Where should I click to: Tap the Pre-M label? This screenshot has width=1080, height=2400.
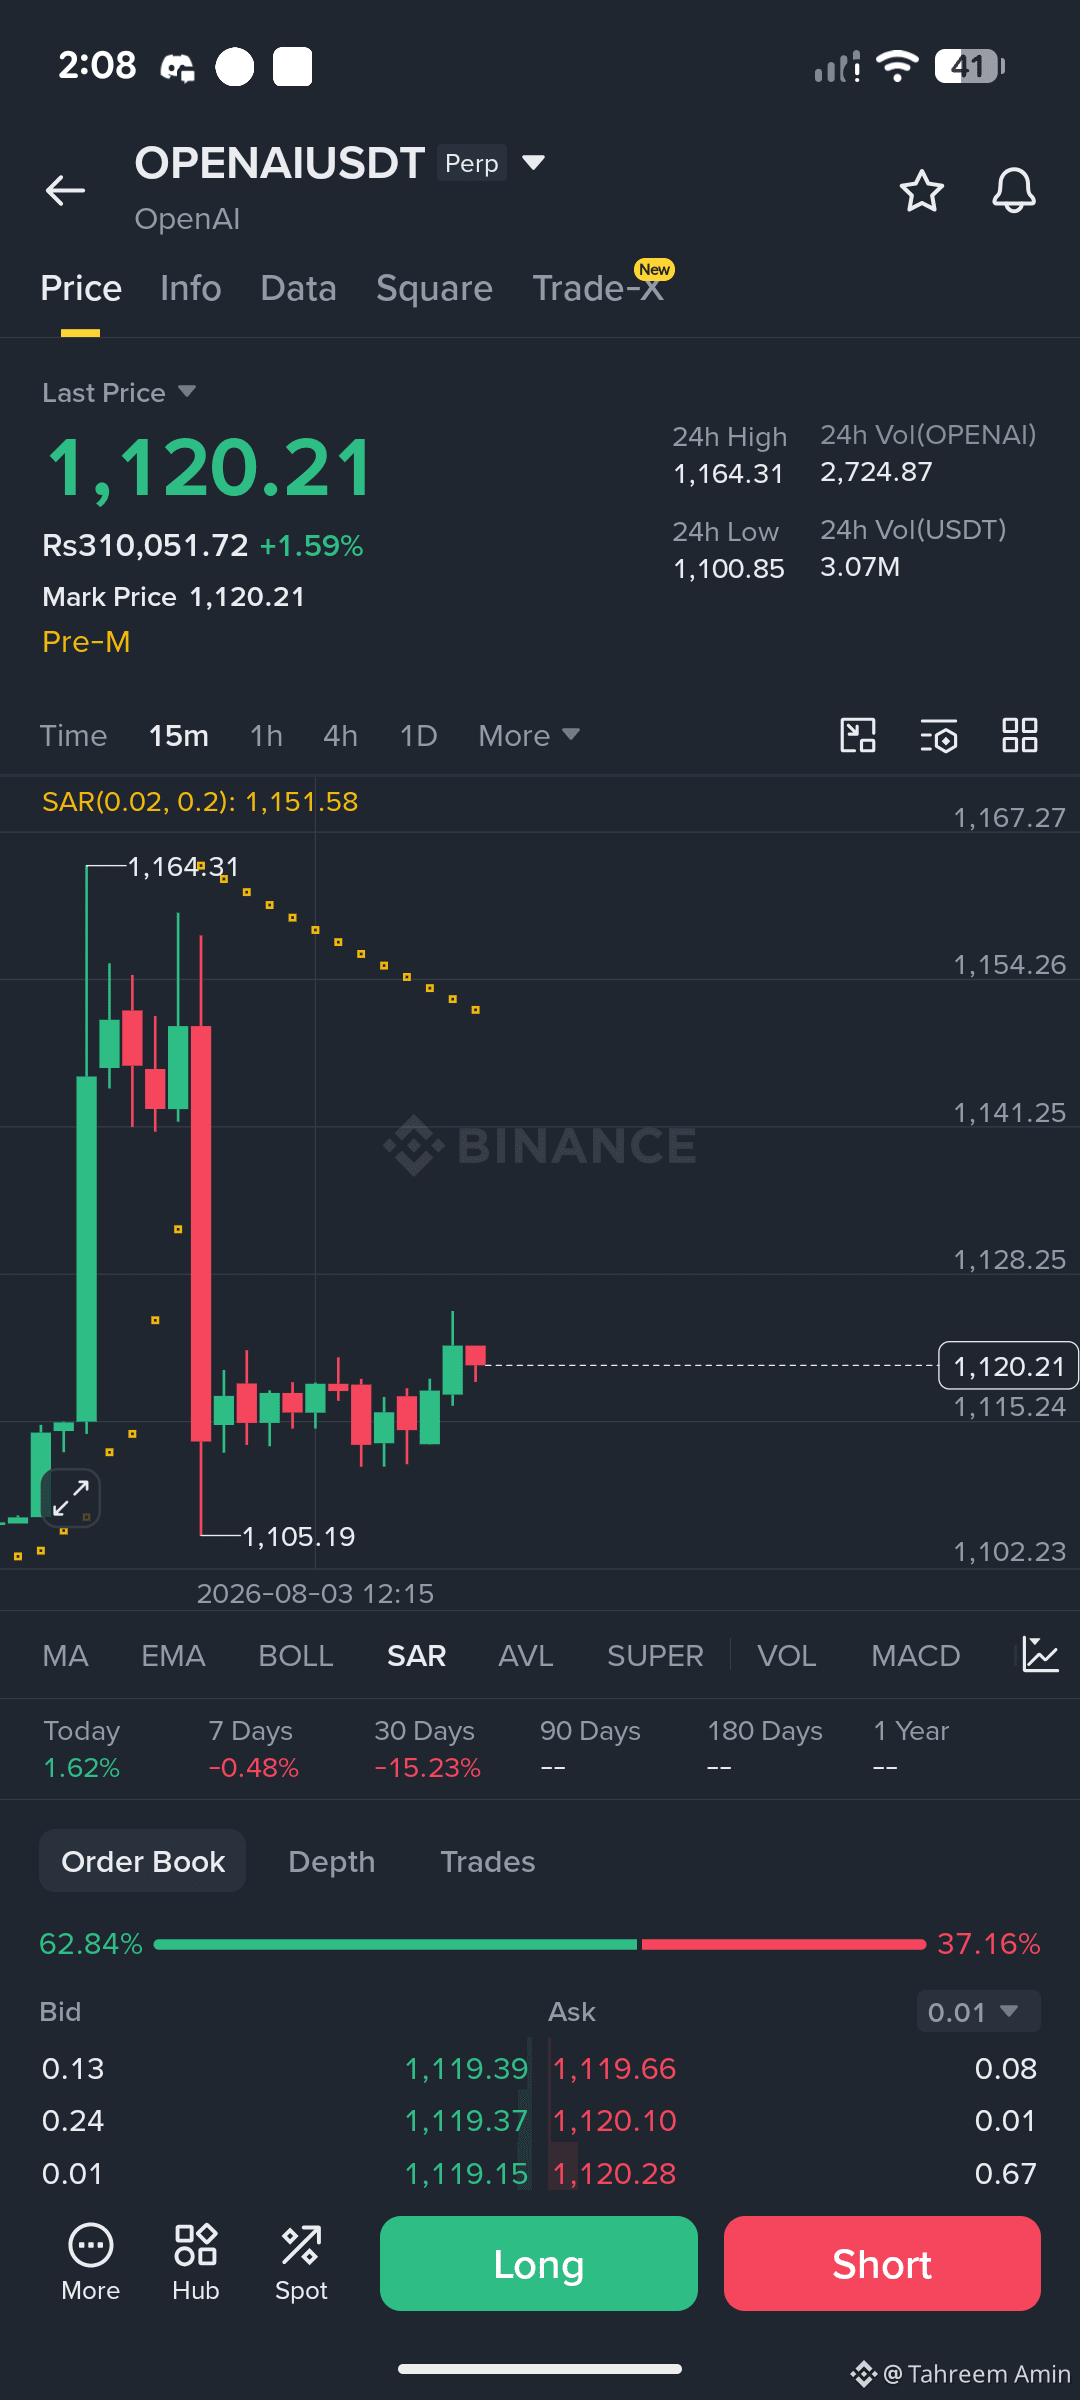[x=86, y=642]
